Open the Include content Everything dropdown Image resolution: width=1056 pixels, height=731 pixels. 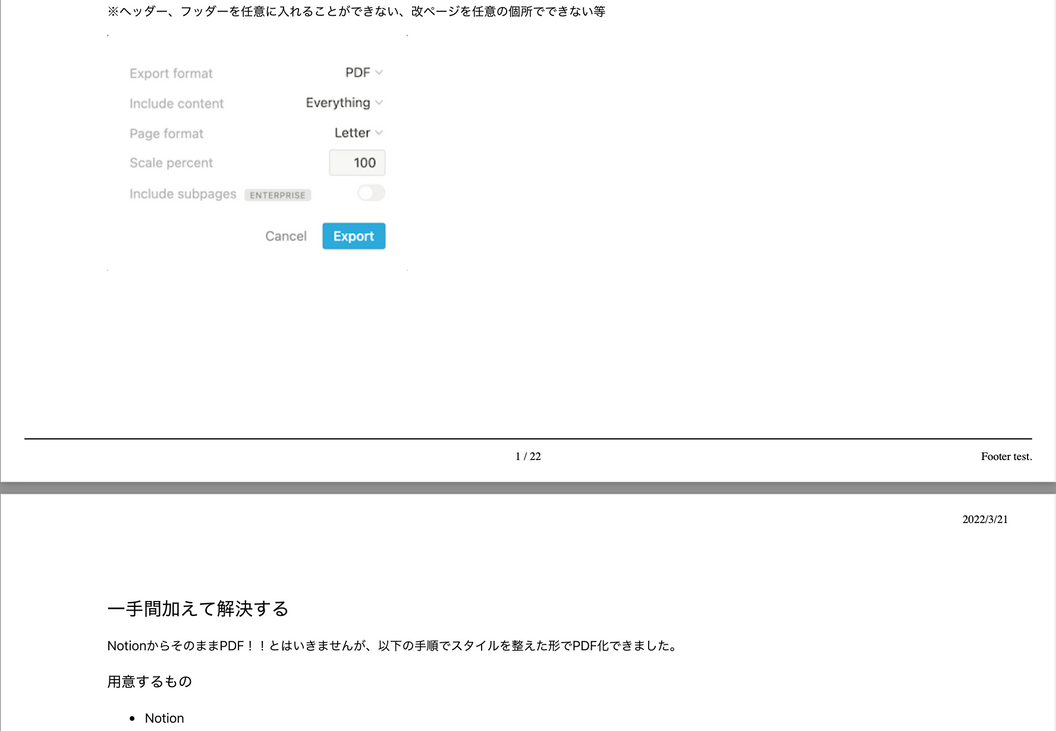344,102
